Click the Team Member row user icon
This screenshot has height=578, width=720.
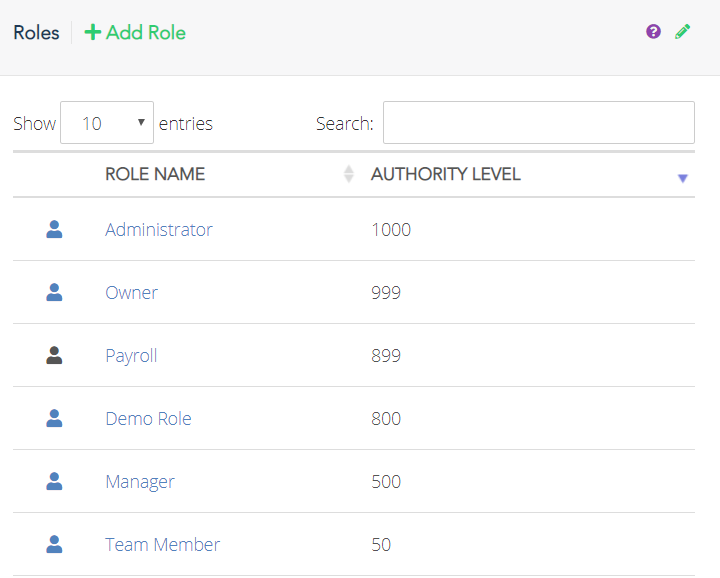click(x=54, y=544)
